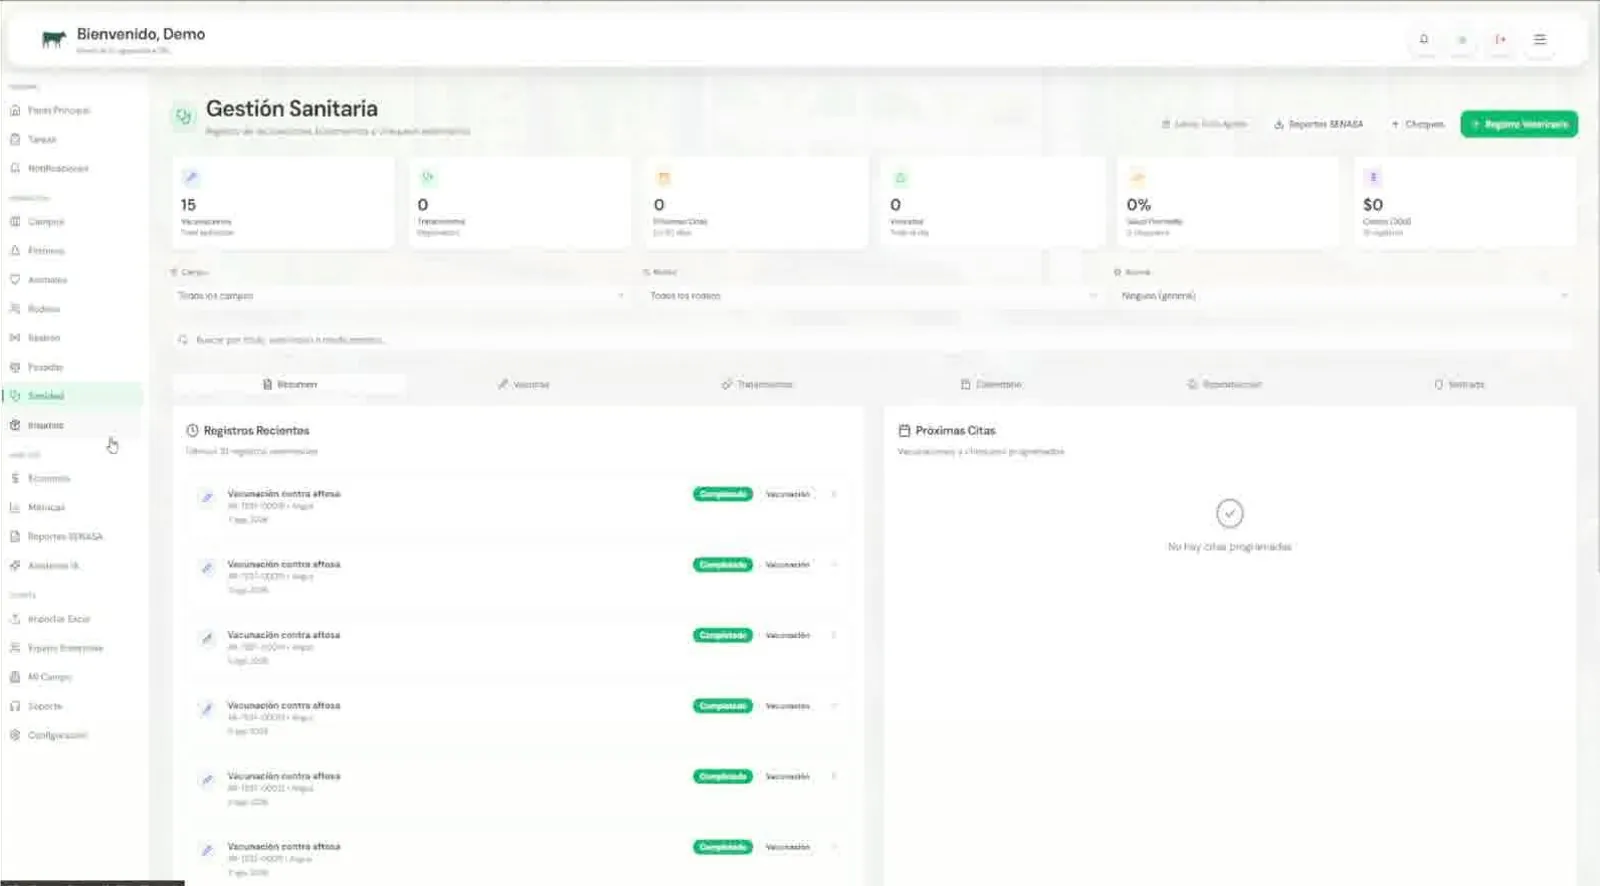This screenshot has width=1600, height=886.
Task: Switch to the Resumen tab
Action: [290, 384]
